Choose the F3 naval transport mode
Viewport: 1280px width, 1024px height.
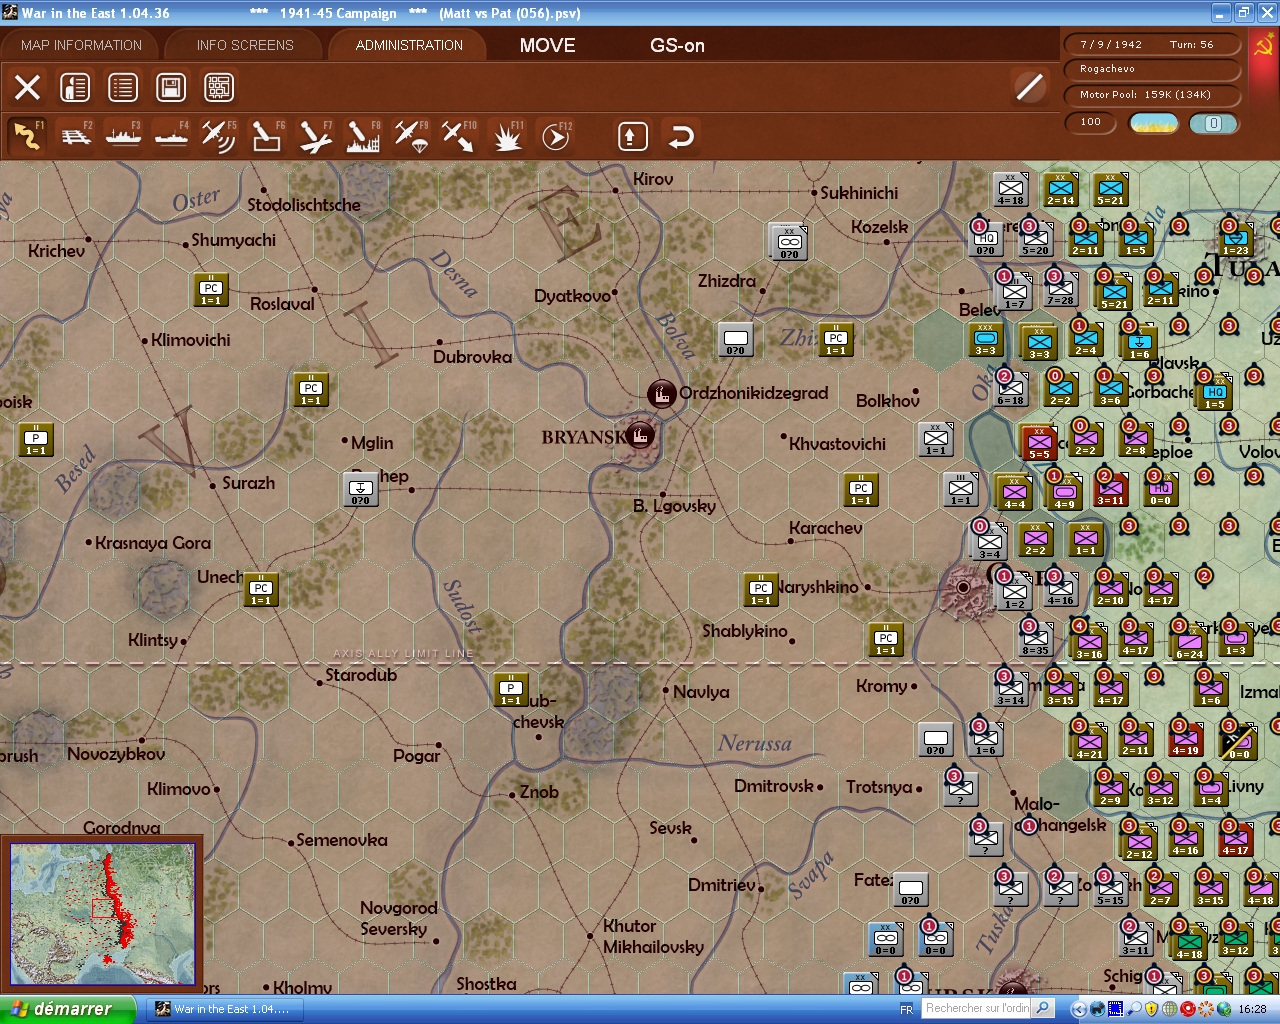123,136
